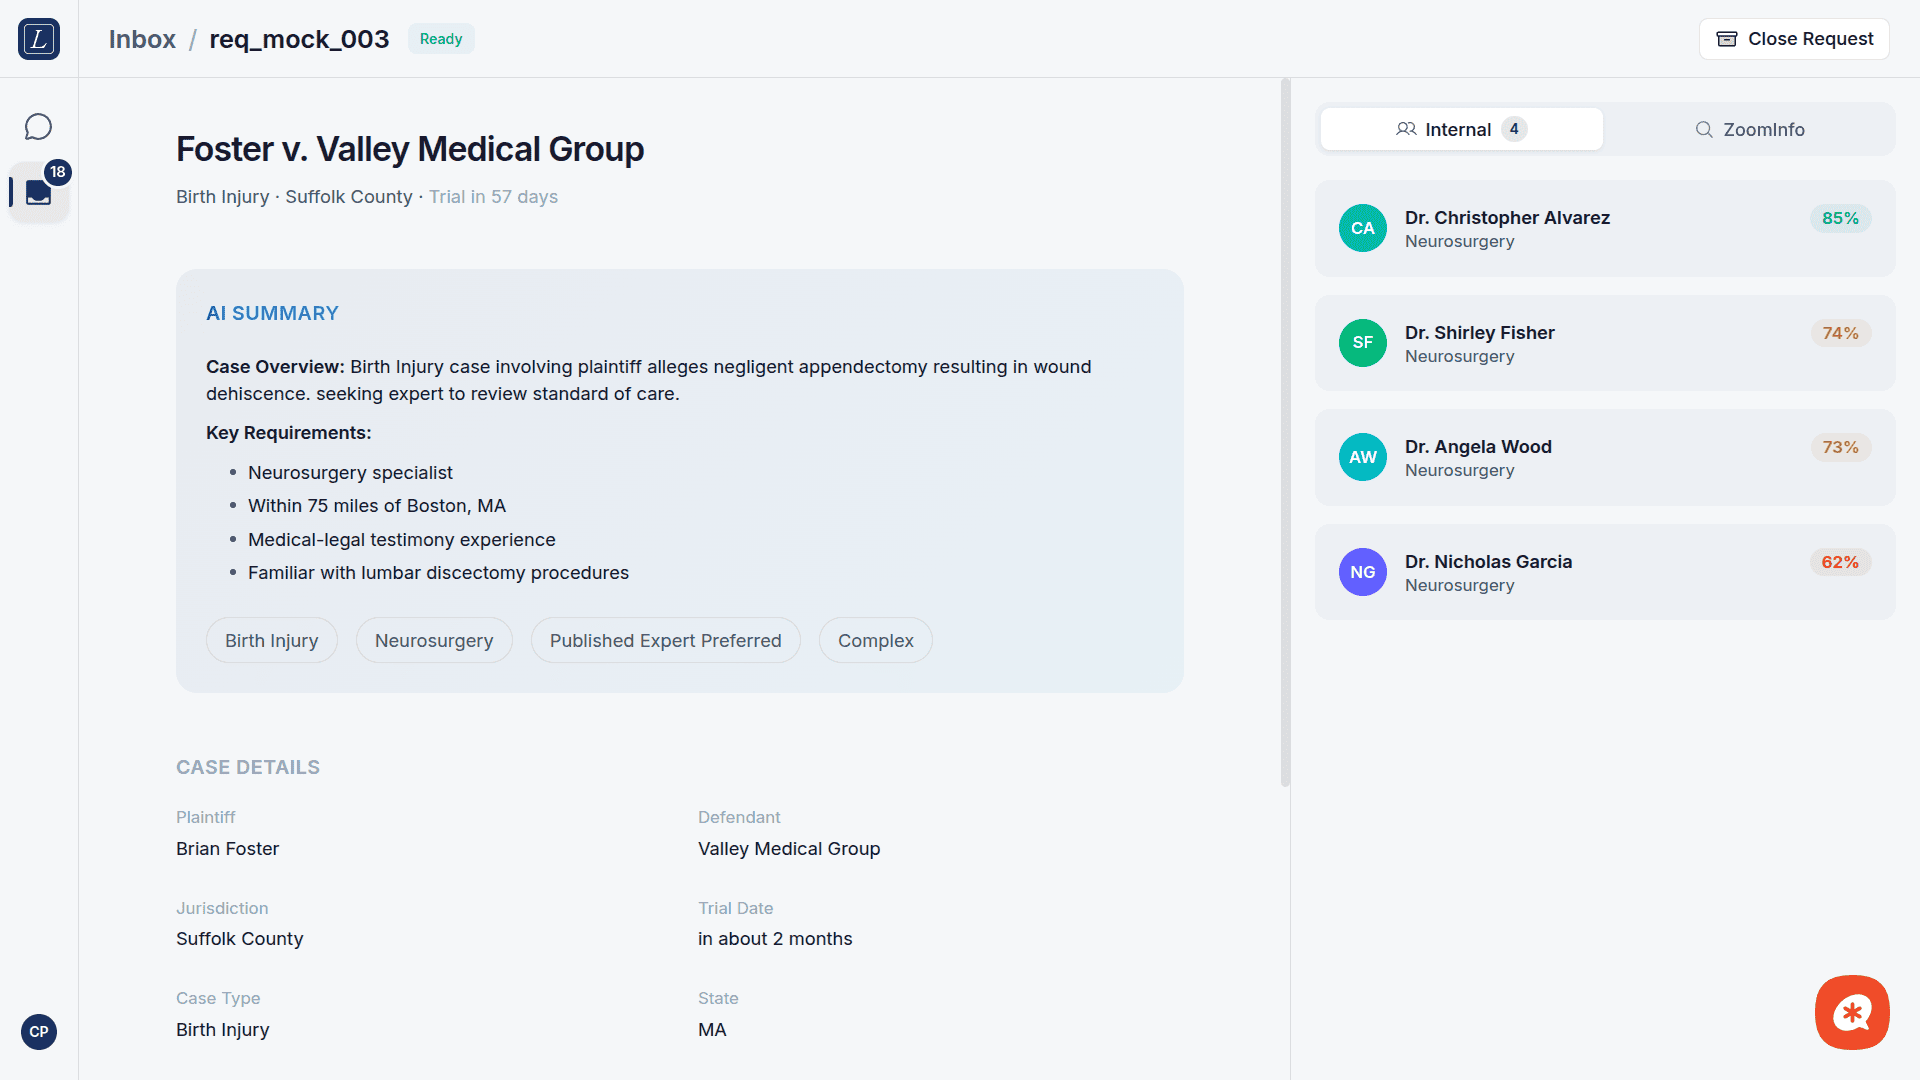
Task: Click the NG avatar for Nicholas Garcia
Action: point(1362,572)
